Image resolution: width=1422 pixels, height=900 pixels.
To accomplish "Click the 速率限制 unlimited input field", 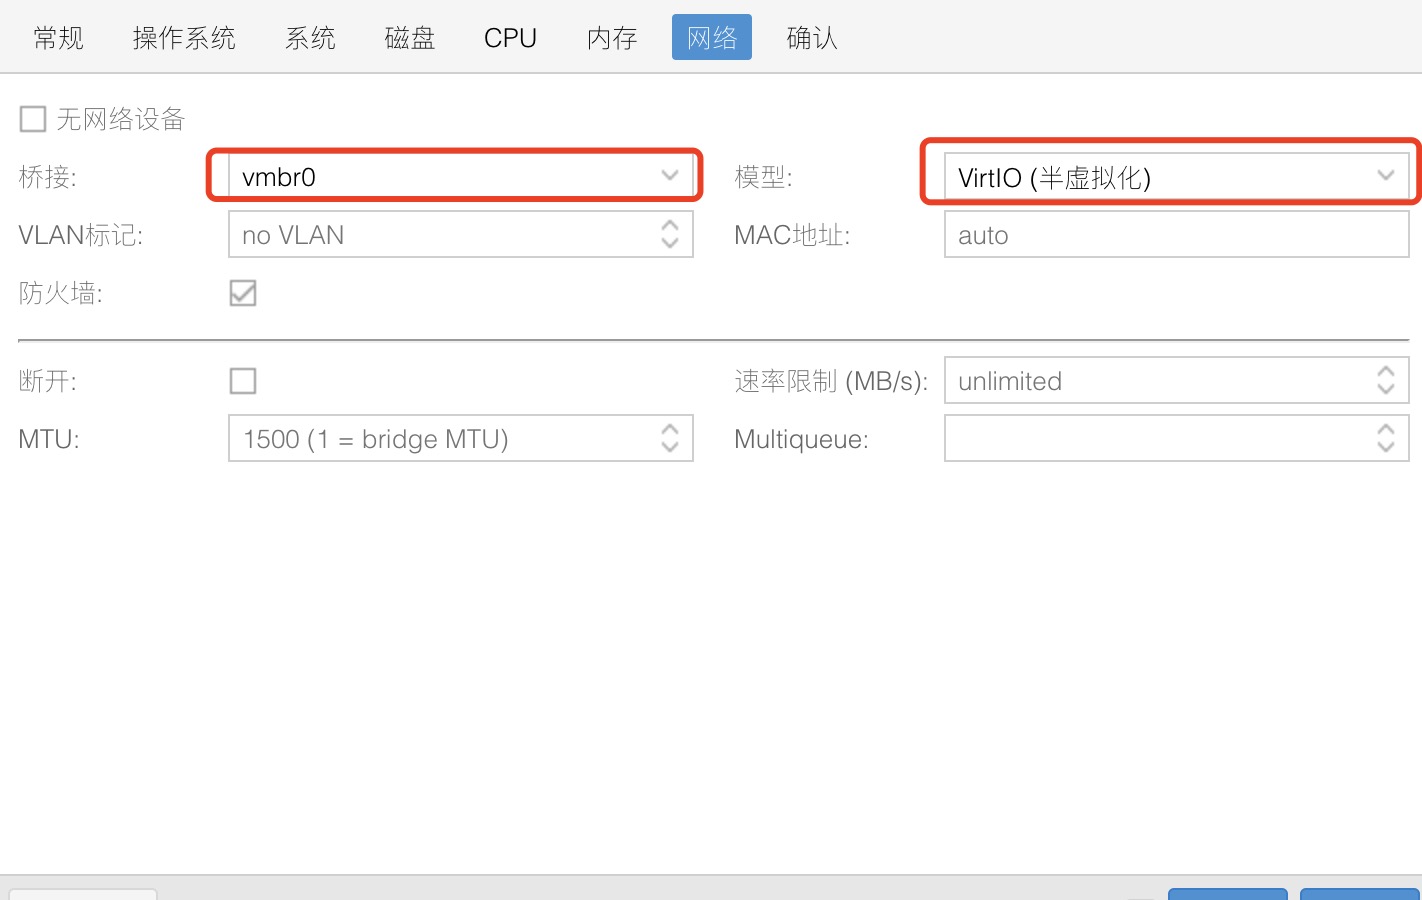I will [1155, 381].
